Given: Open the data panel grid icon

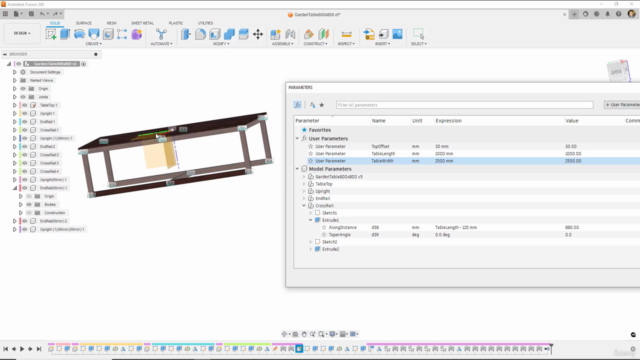Looking at the screenshot, I should coord(5,14).
